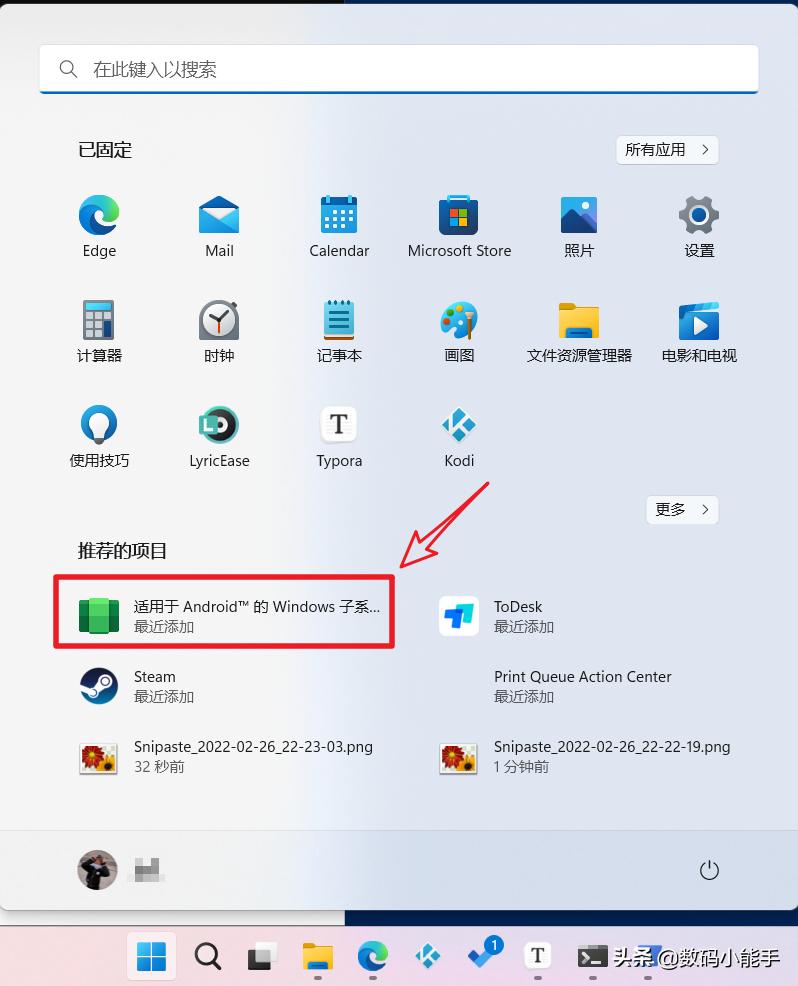Launch Kodi from pinned apps

(459, 436)
